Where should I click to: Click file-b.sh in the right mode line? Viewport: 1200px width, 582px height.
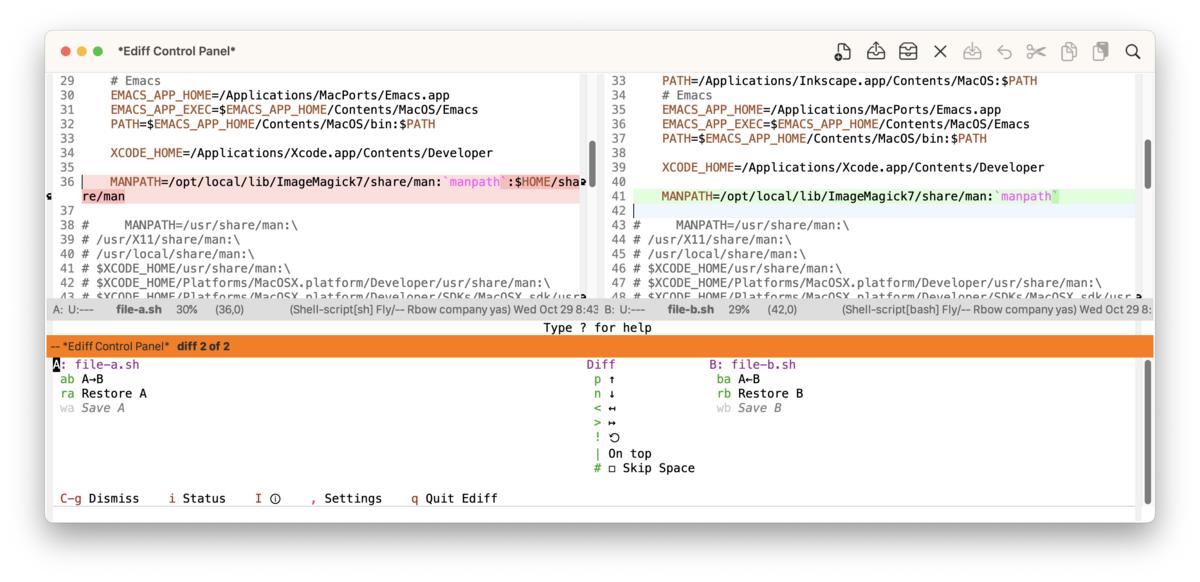tap(692, 311)
